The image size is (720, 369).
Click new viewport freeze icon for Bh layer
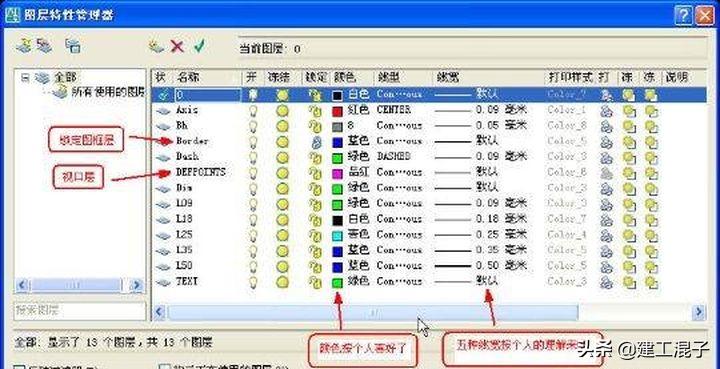click(651, 126)
